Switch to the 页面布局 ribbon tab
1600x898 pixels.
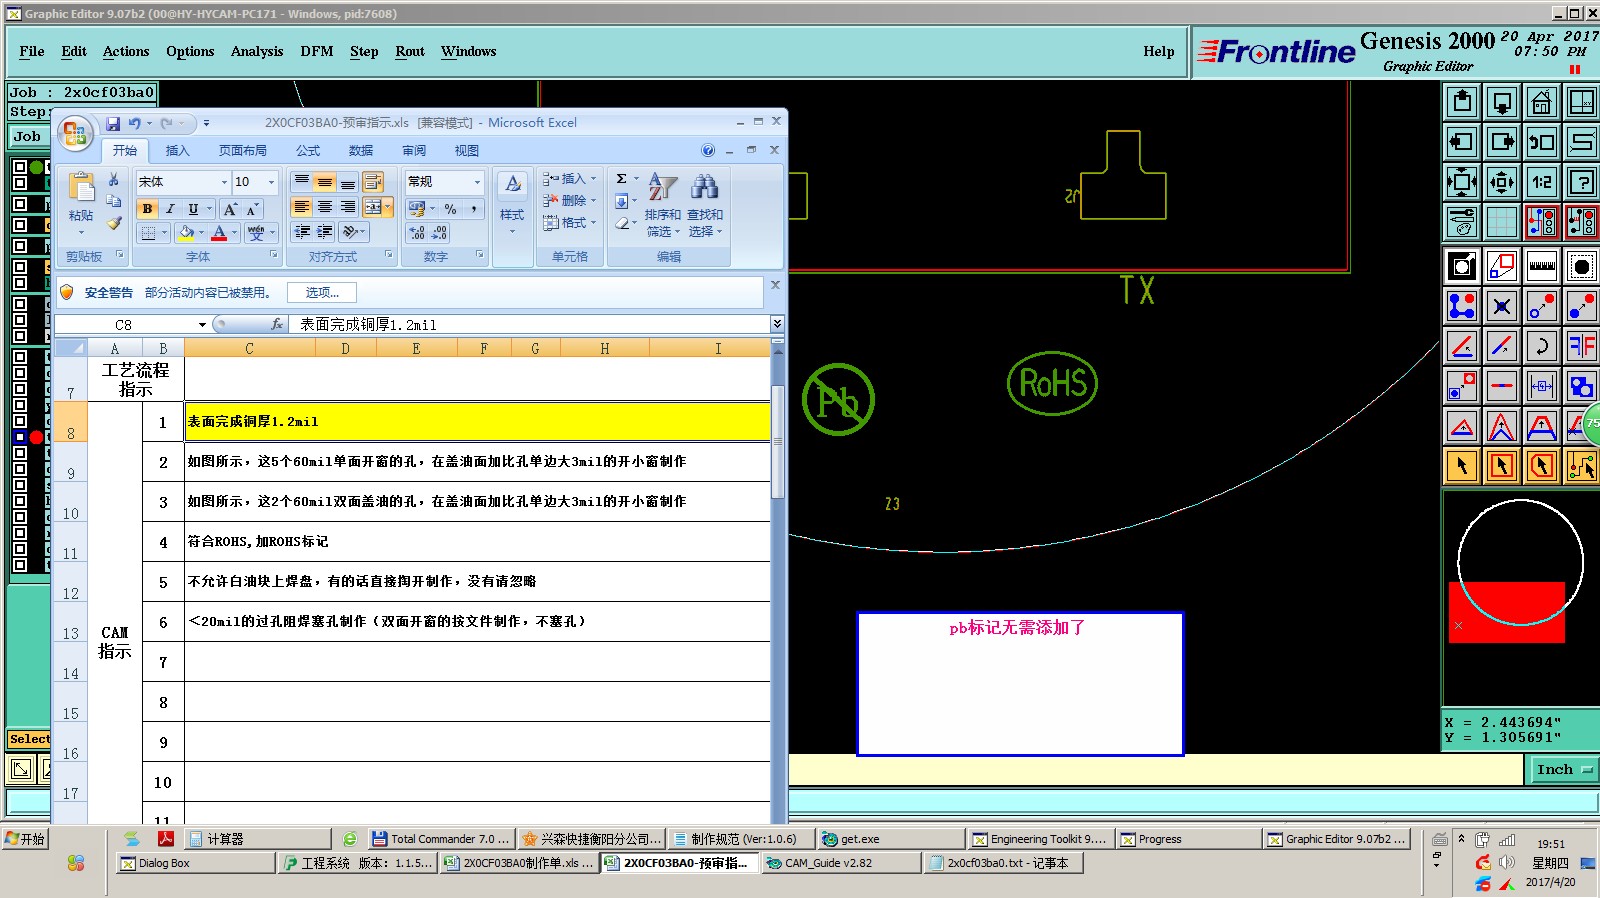[243, 151]
